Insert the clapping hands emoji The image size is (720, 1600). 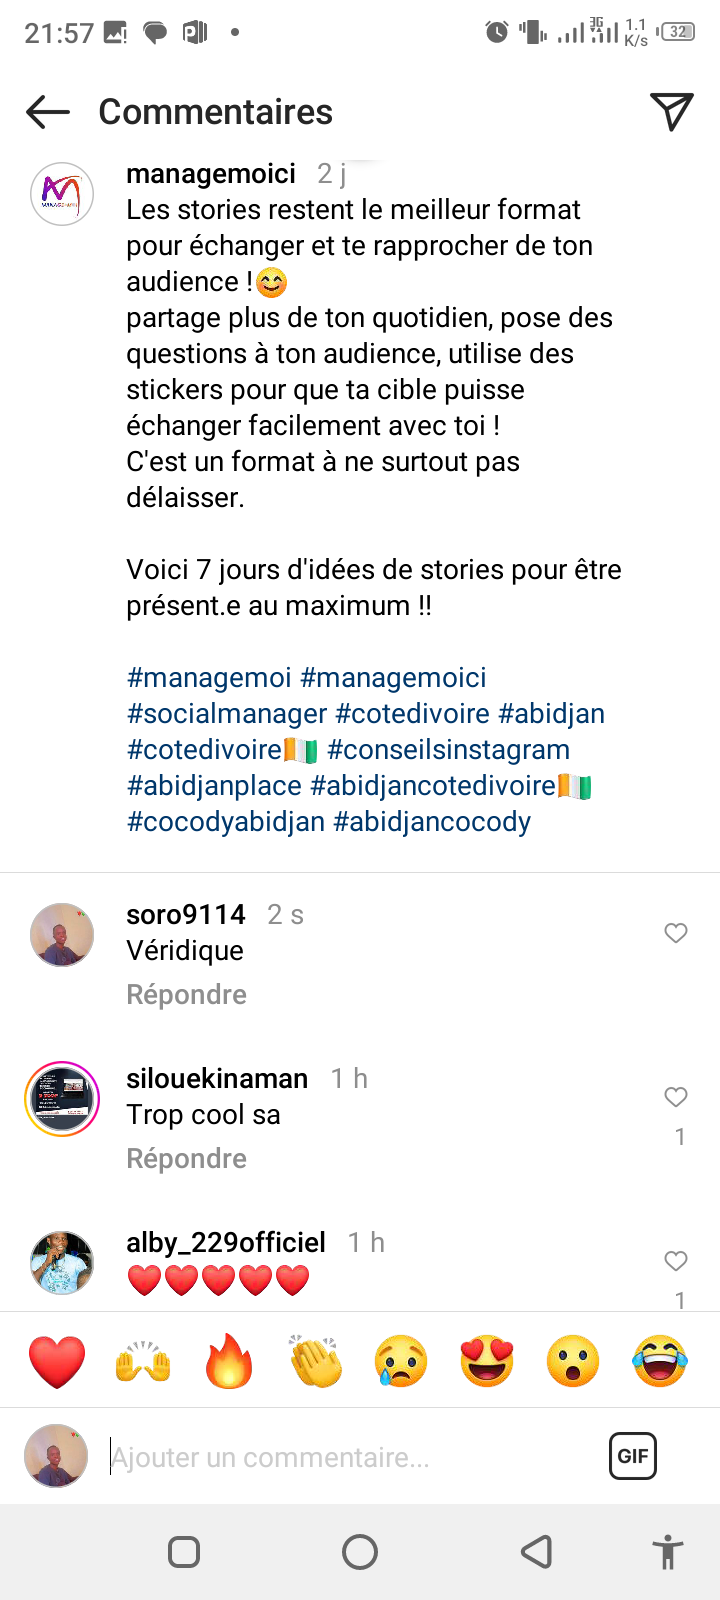(315, 1361)
